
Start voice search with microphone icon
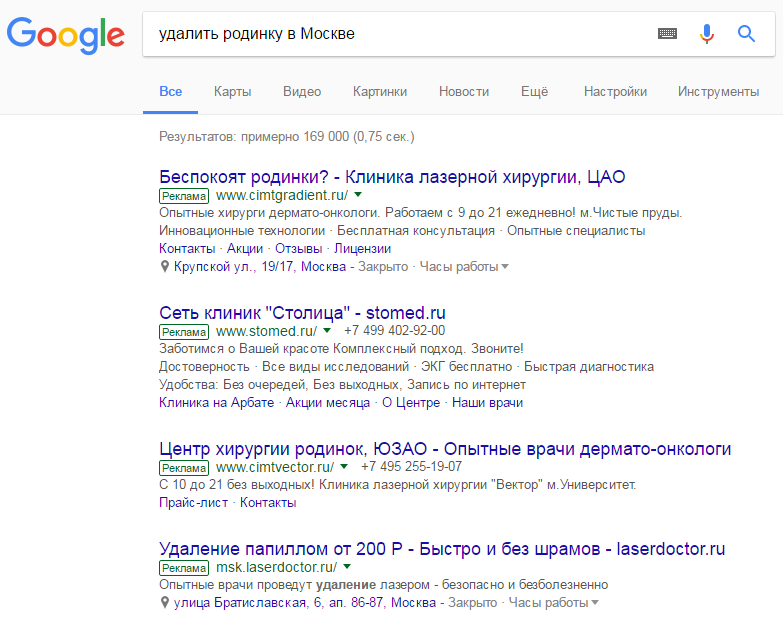coord(707,34)
